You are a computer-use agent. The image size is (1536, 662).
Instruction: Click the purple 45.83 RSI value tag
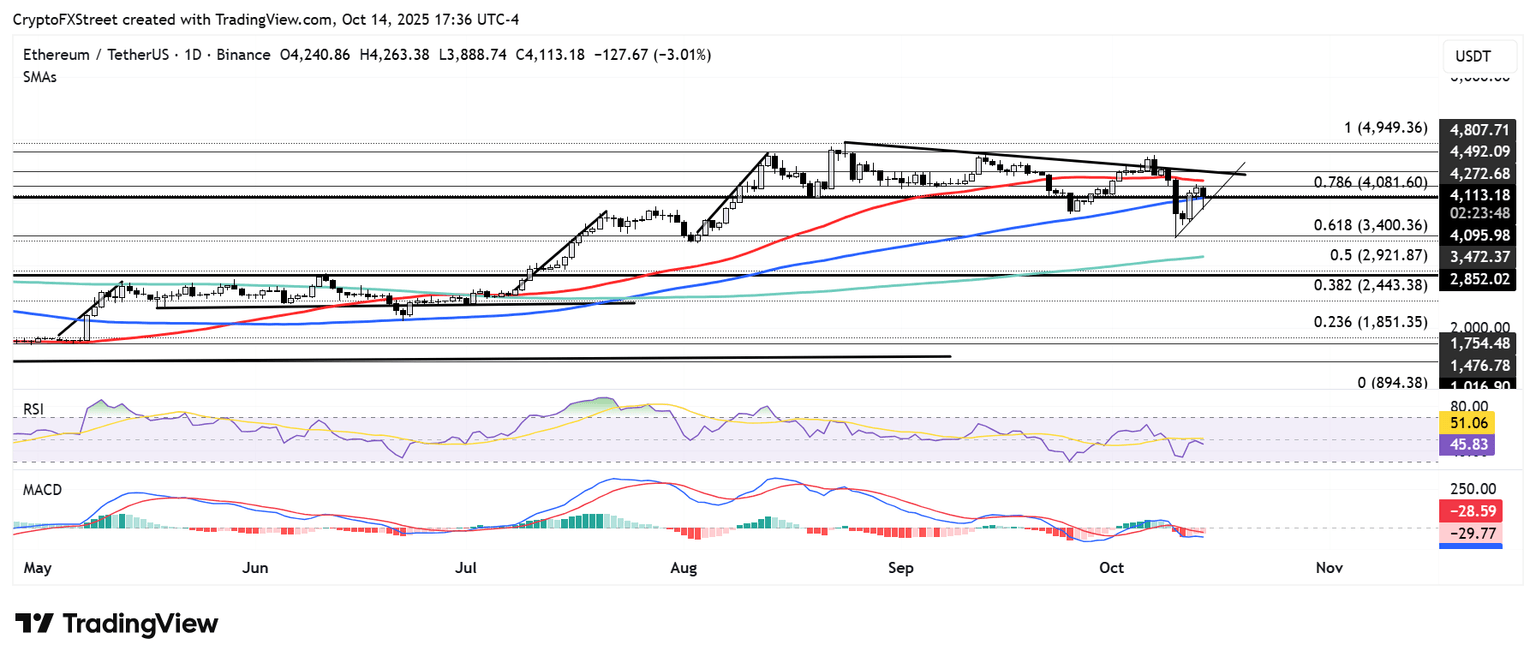click(1466, 445)
